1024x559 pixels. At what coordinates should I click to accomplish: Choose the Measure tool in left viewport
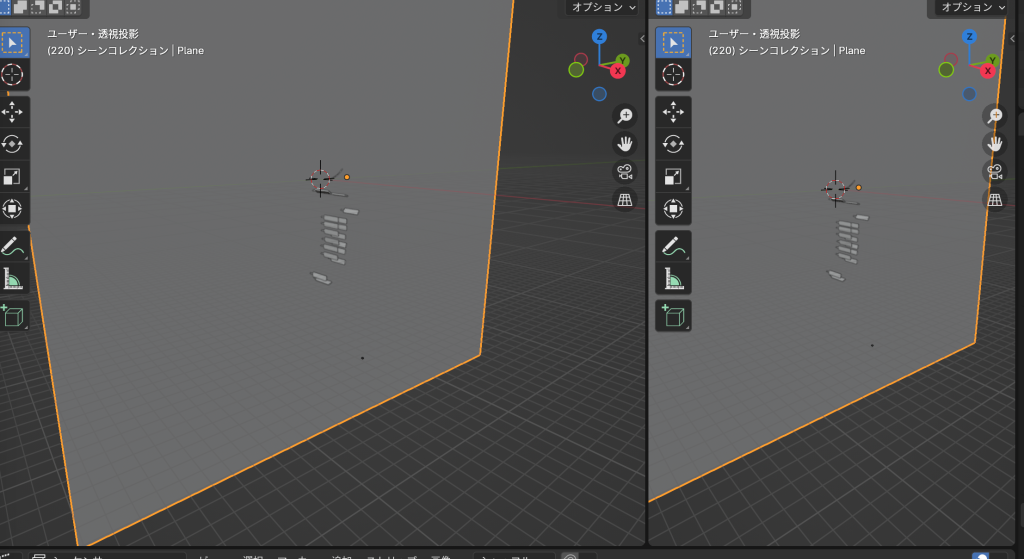click(x=12, y=280)
